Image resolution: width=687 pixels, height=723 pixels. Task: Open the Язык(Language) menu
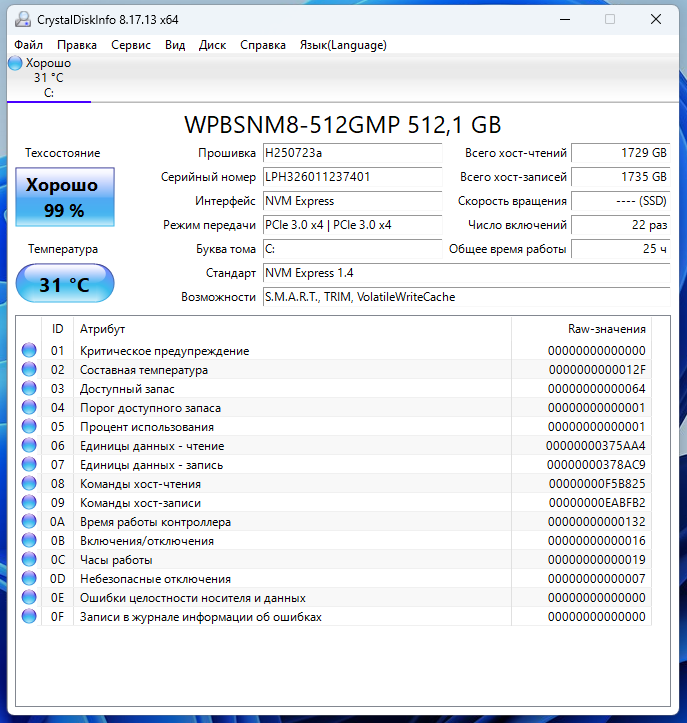pyautogui.click(x=343, y=45)
